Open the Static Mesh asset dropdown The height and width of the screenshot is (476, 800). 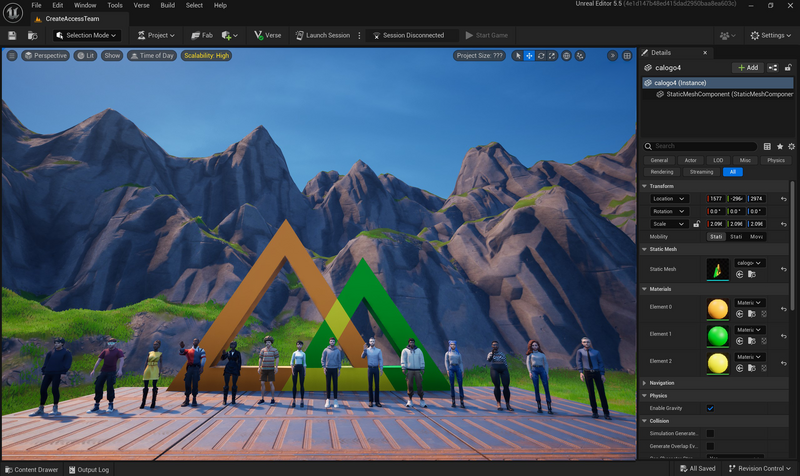tap(748, 263)
